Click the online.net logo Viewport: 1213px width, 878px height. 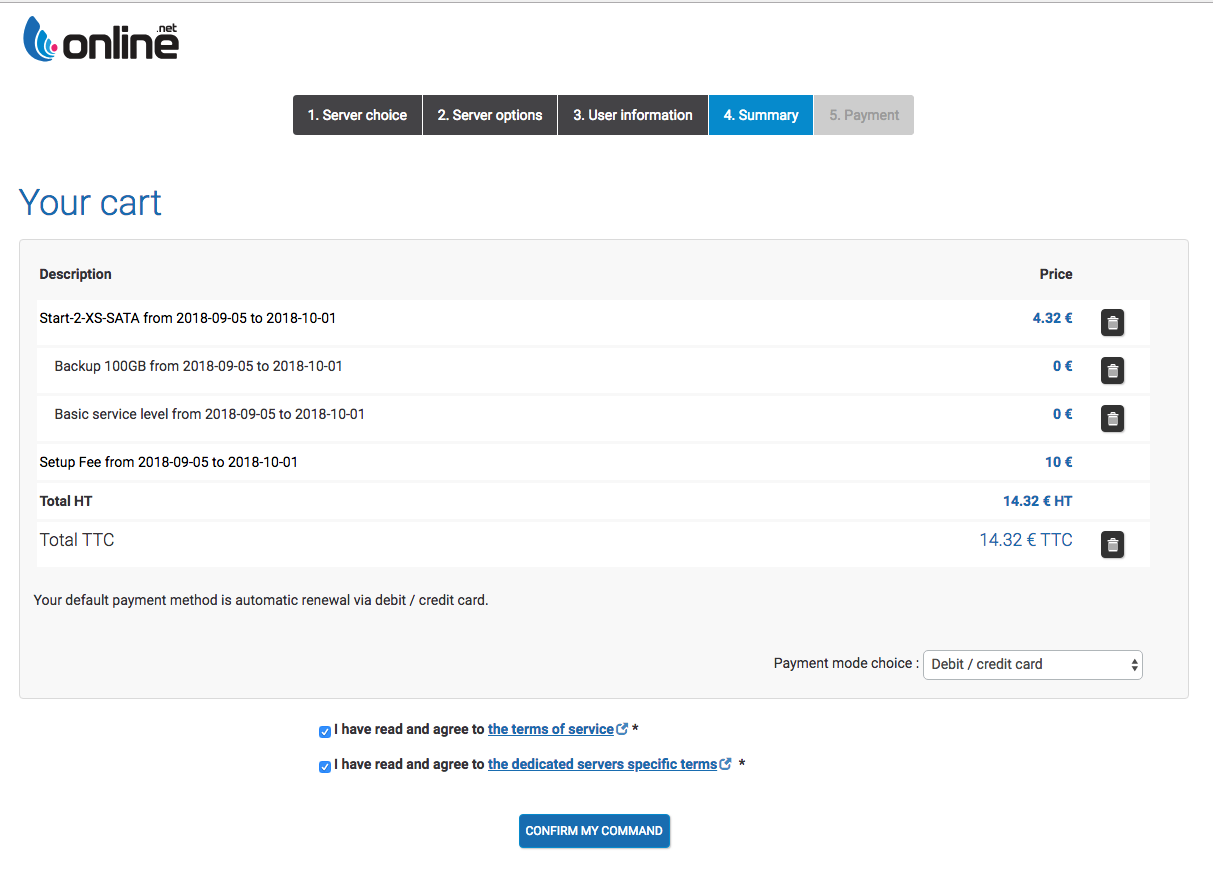point(101,41)
